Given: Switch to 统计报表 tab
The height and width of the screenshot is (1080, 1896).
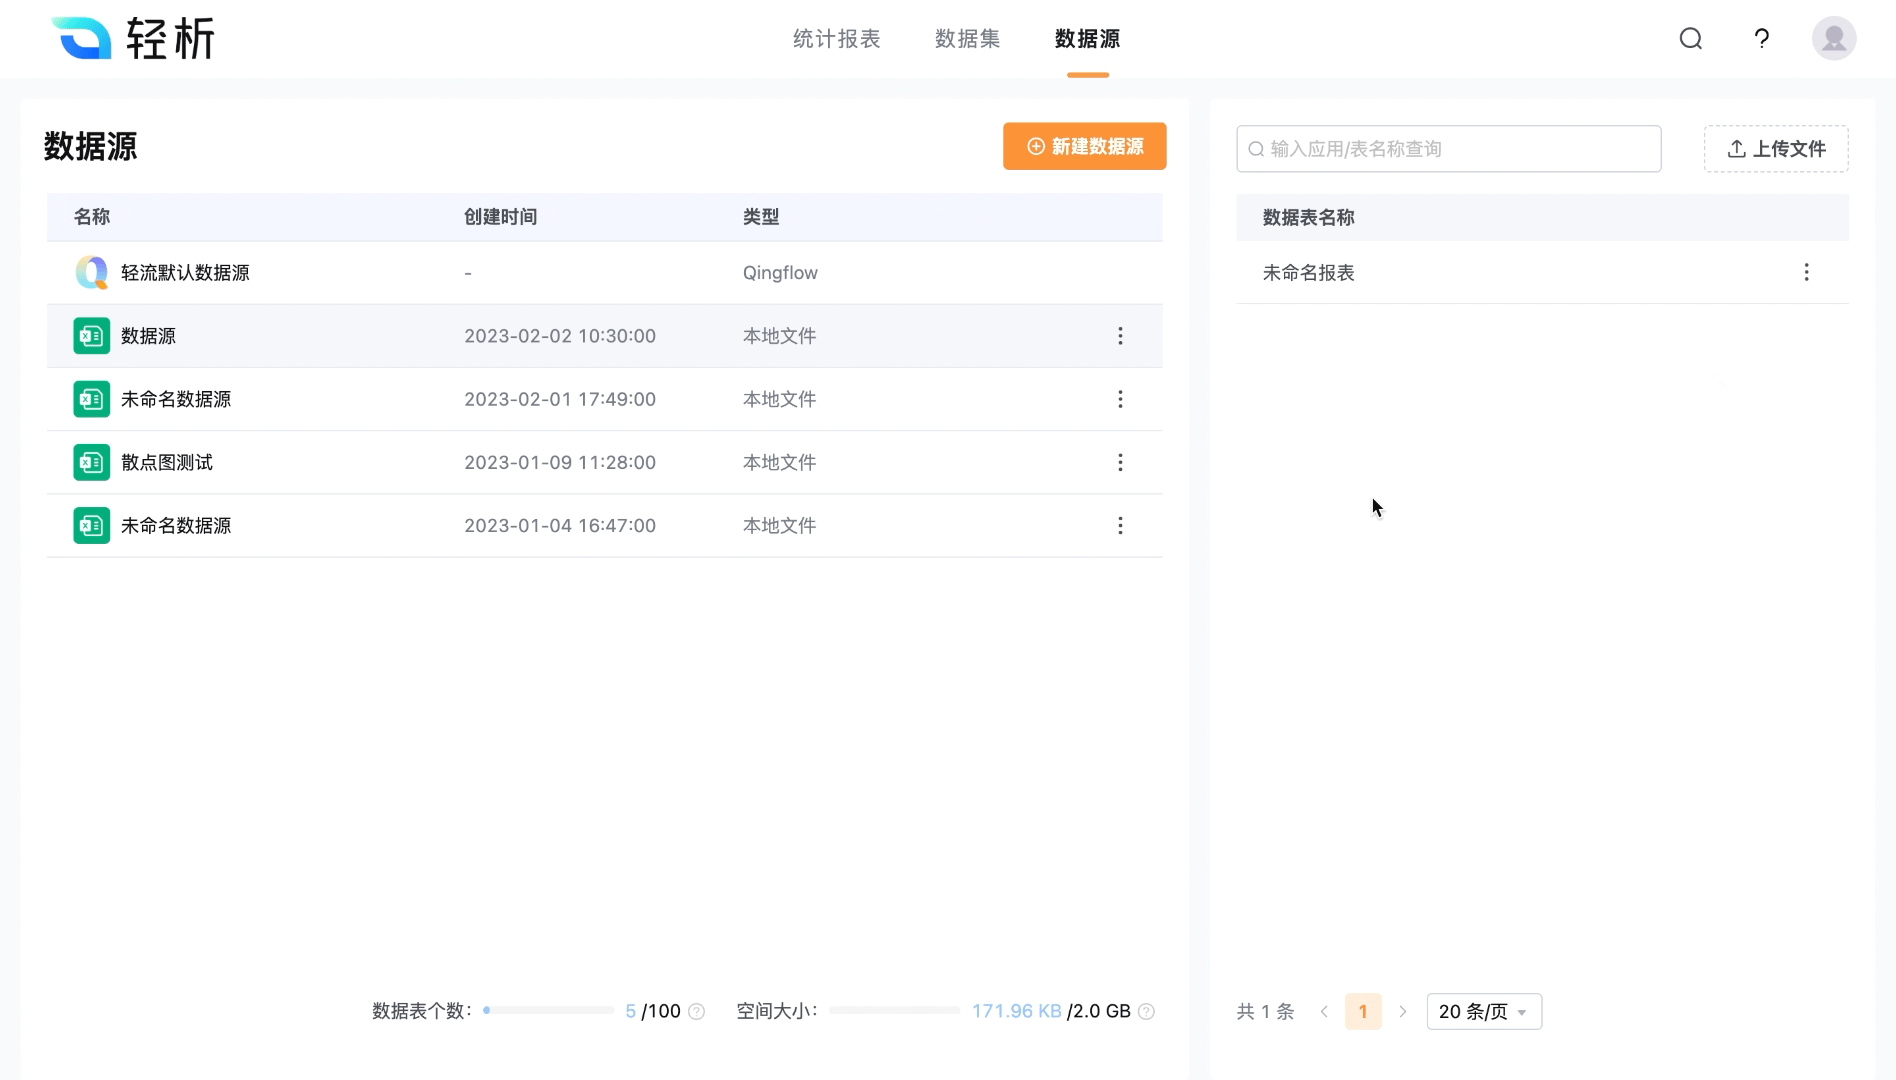Looking at the screenshot, I should 836,39.
